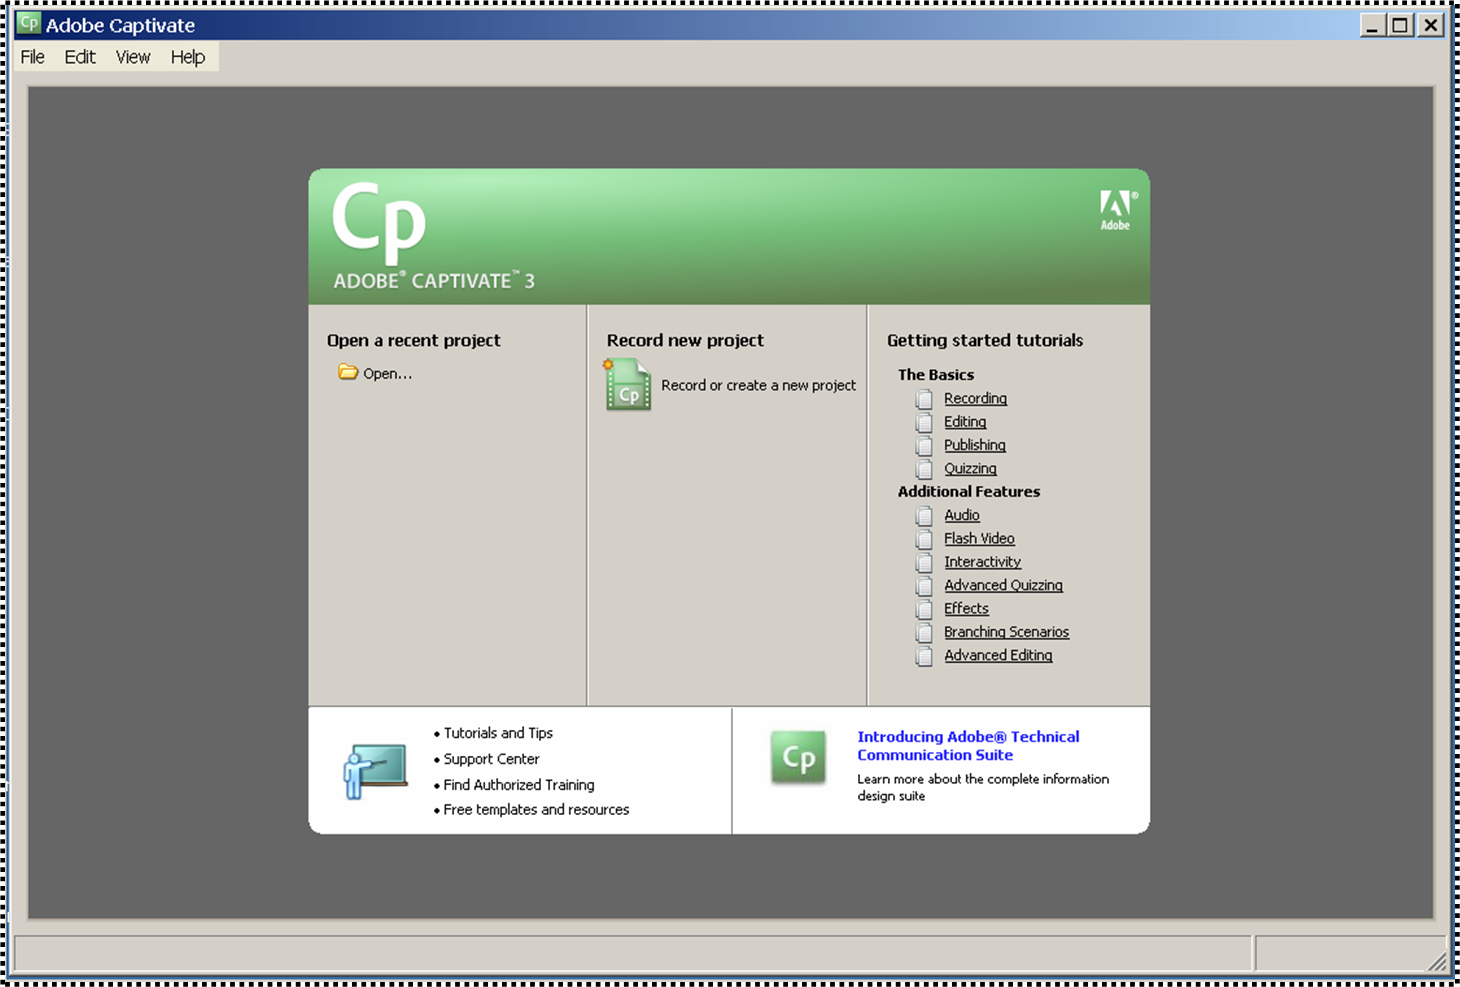This screenshot has height=987, width=1460.
Task: Click the Record new project Cp icon
Action: pyautogui.click(x=628, y=385)
